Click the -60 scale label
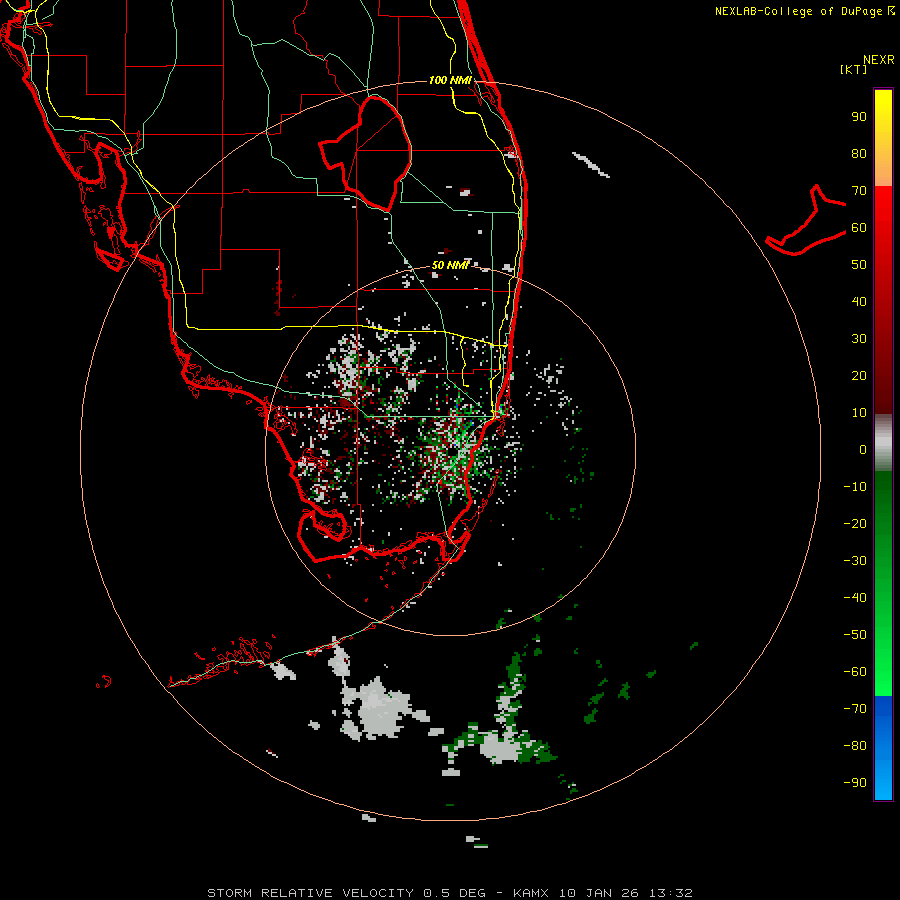The width and height of the screenshot is (900, 900). pyautogui.click(x=855, y=672)
